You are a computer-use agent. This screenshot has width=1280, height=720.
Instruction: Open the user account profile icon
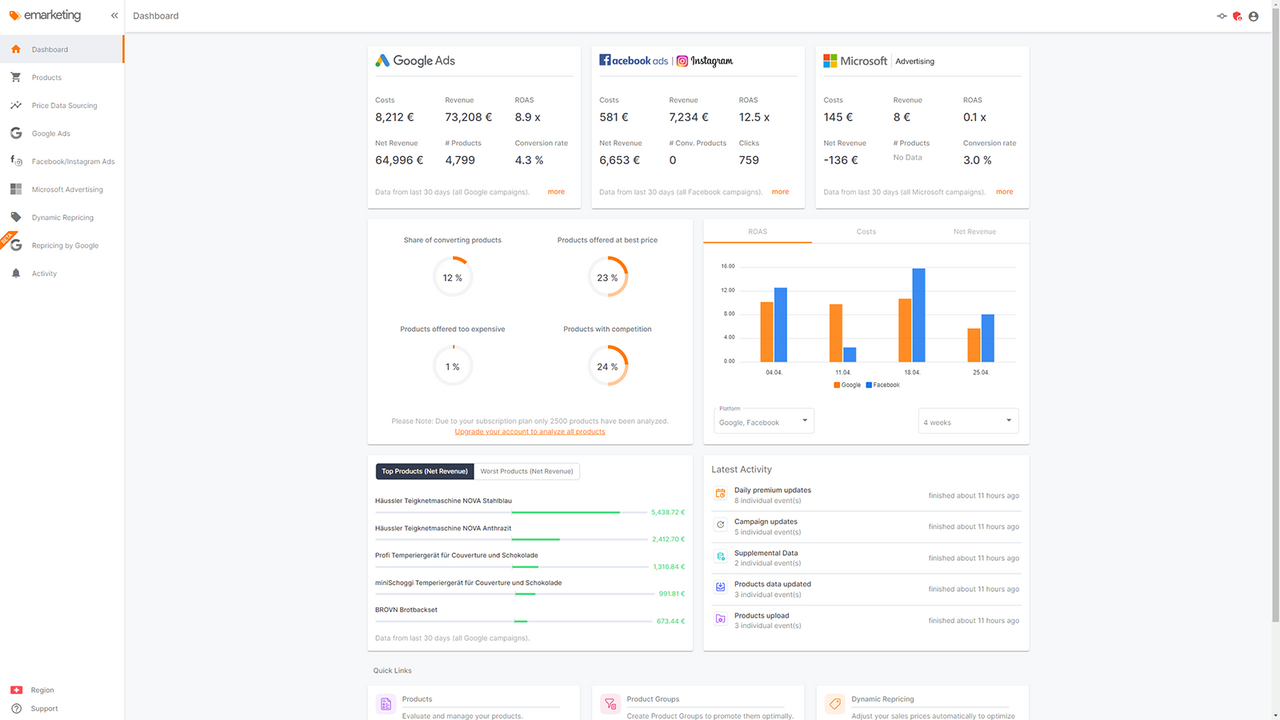(1253, 16)
